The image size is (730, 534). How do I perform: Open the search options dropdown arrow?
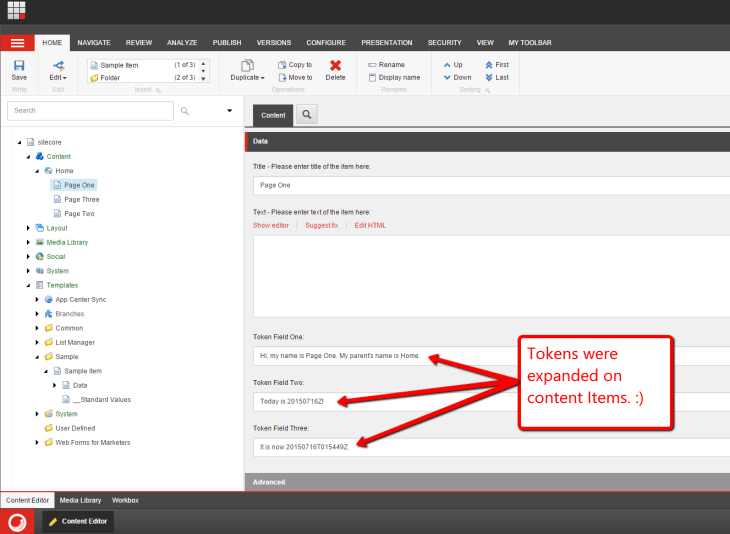click(x=229, y=111)
